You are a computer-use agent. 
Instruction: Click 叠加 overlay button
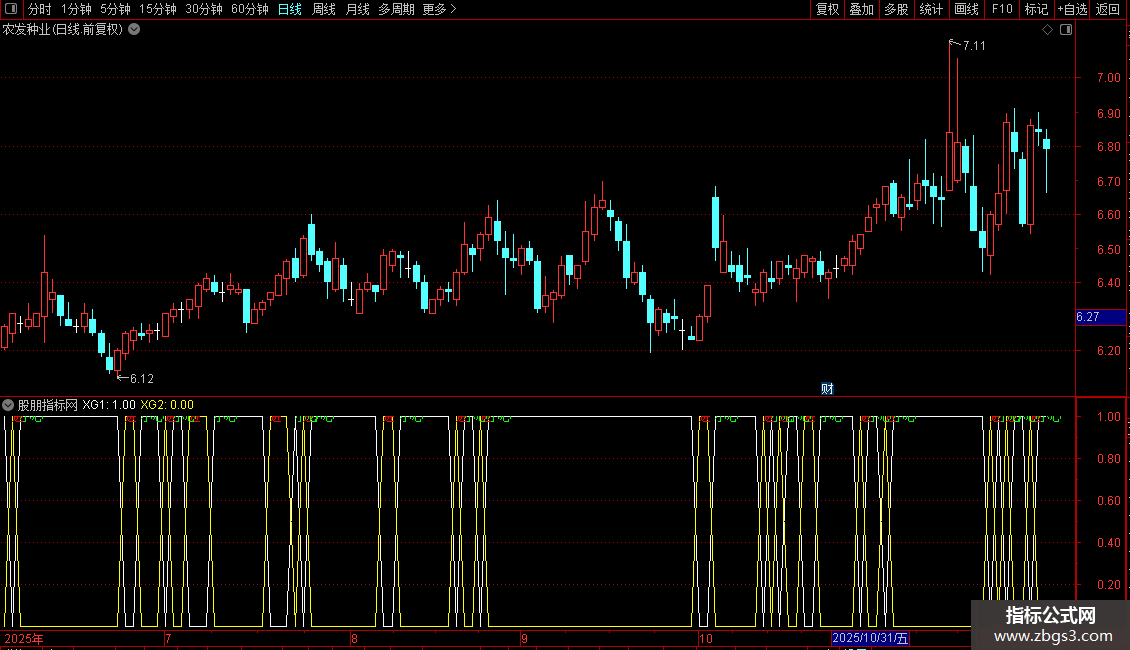862,9
